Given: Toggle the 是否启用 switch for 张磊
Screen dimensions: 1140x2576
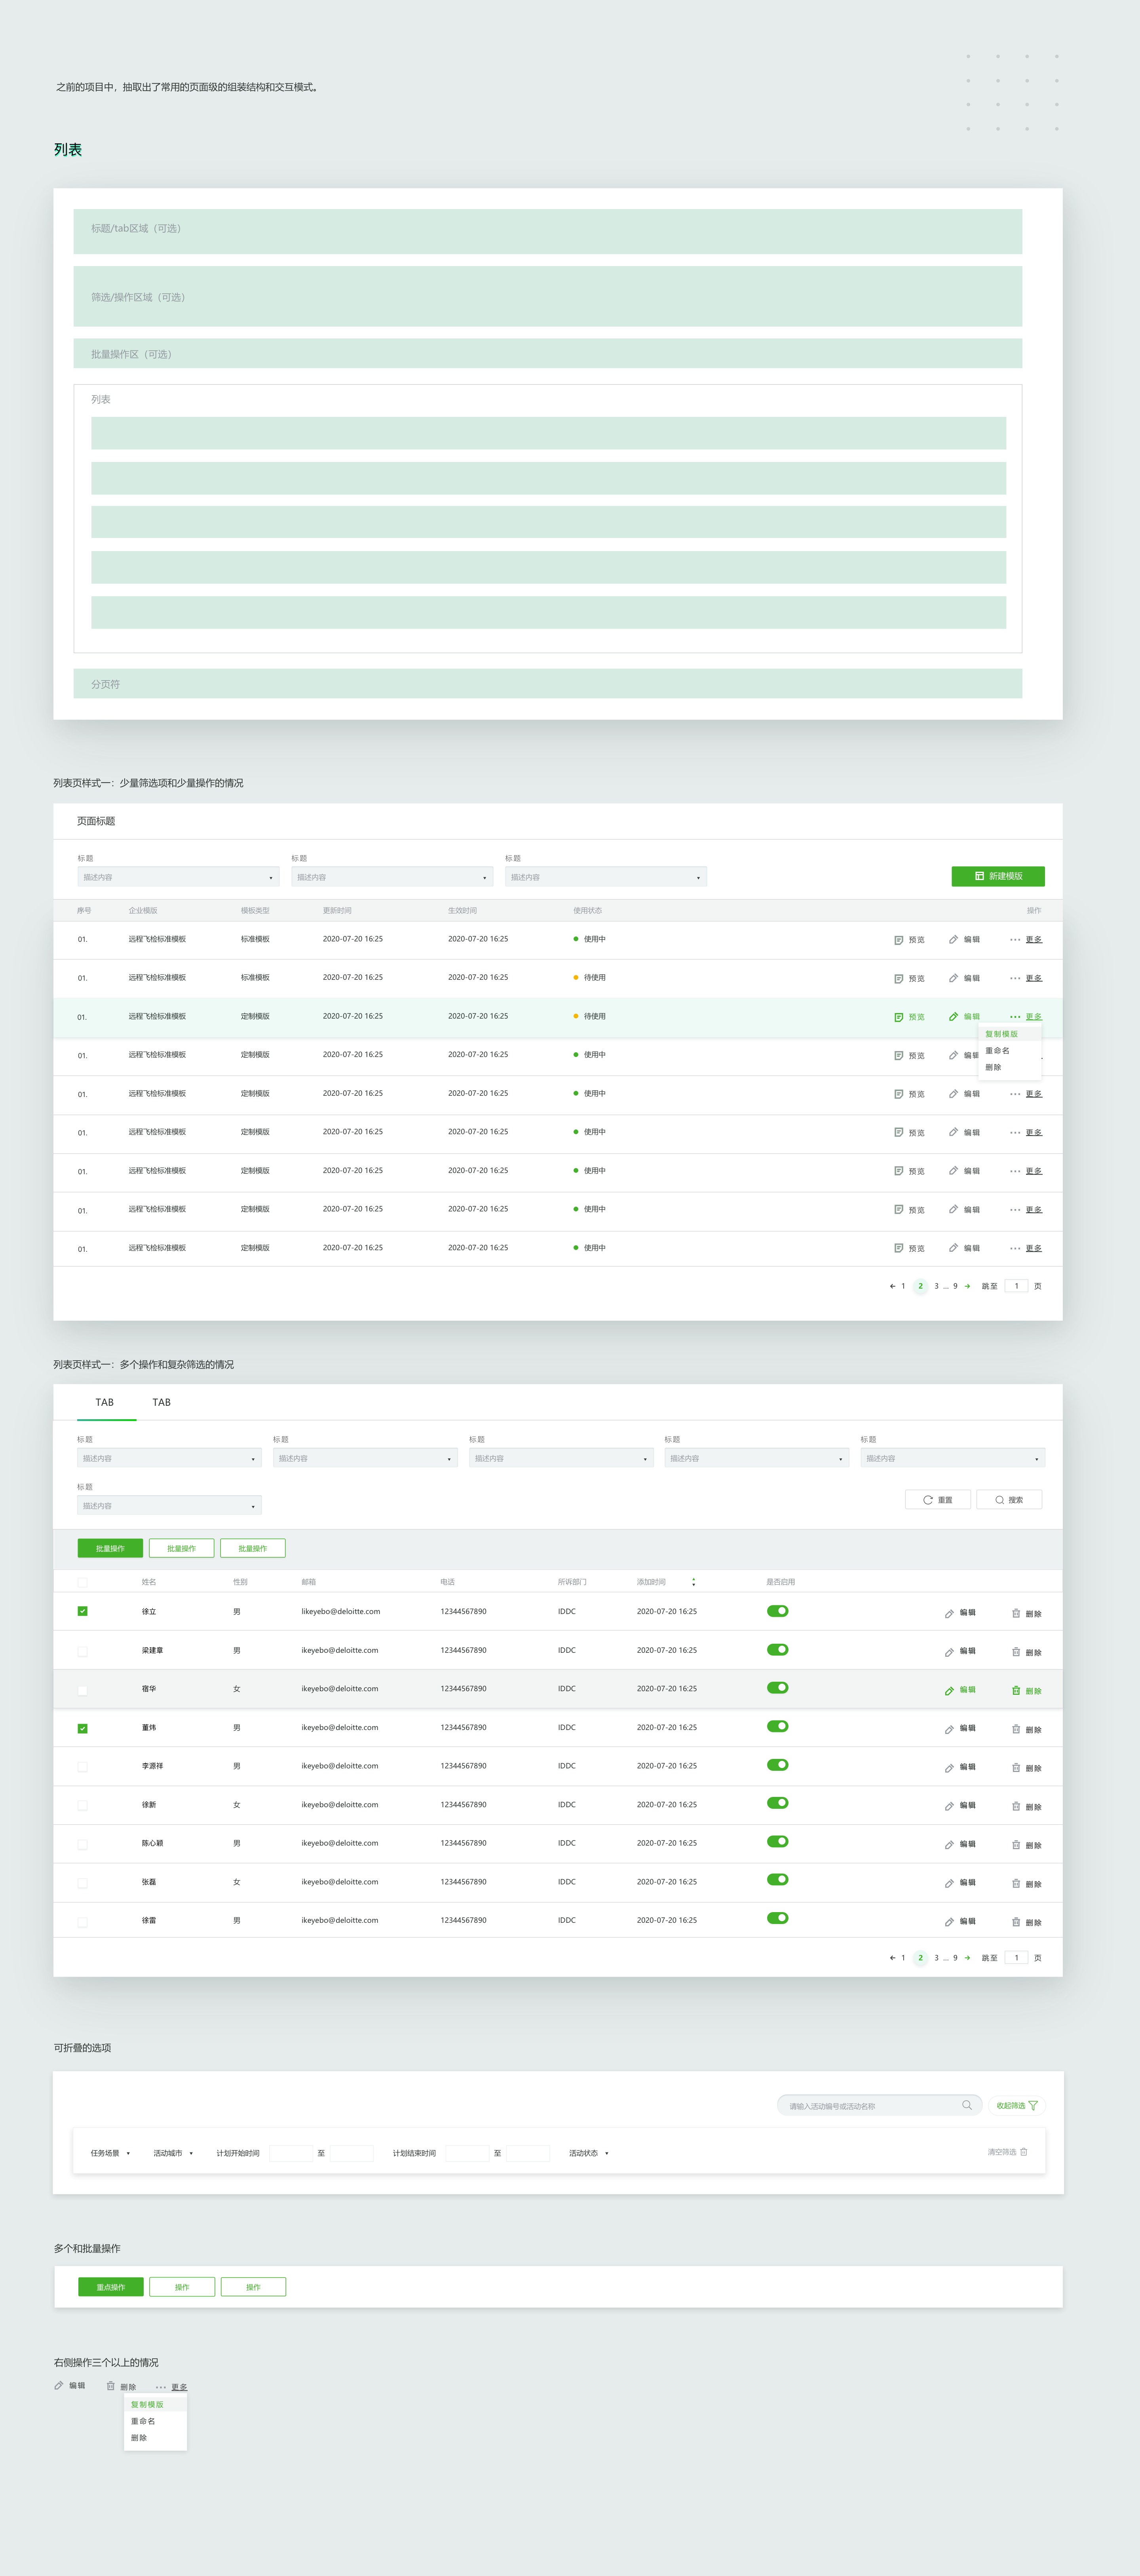Looking at the screenshot, I should (x=777, y=1880).
